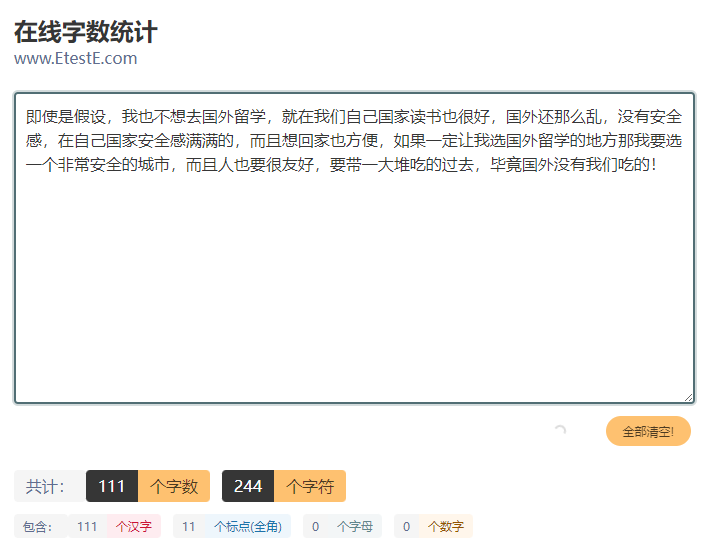Click the loading spinner beside the clear button
This screenshot has width=709, height=546.
pyautogui.click(x=560, y=430)
